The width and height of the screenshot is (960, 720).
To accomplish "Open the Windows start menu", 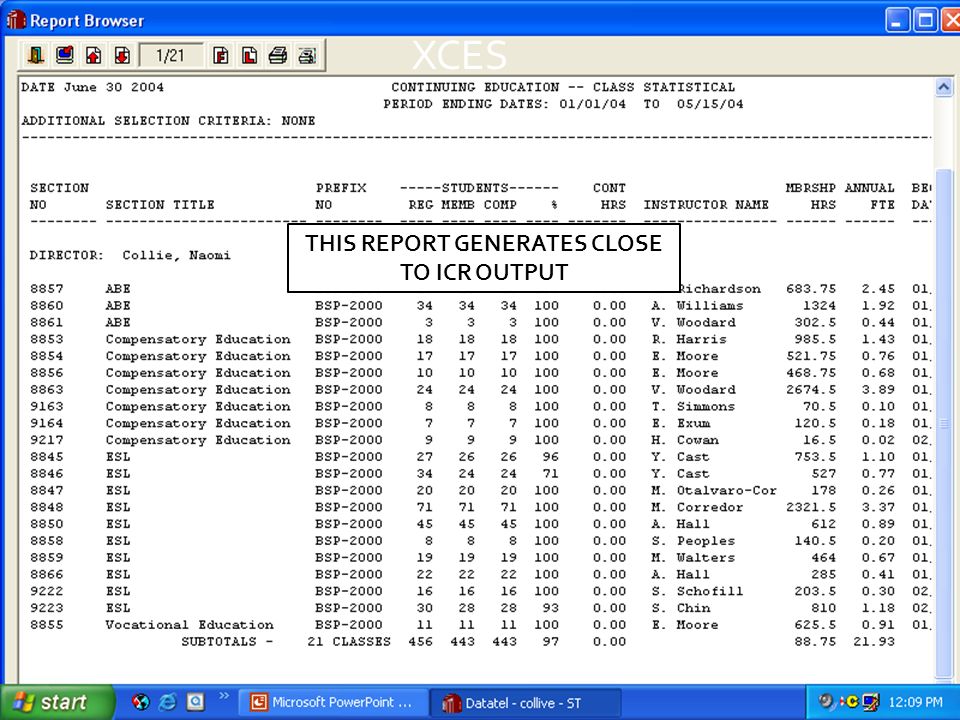I will pos(56,702).
